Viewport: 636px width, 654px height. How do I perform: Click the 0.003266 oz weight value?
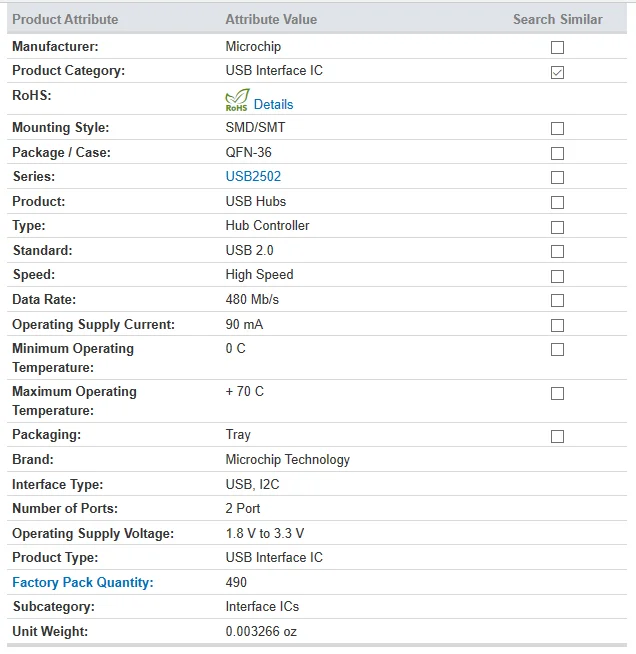point(261,631)
